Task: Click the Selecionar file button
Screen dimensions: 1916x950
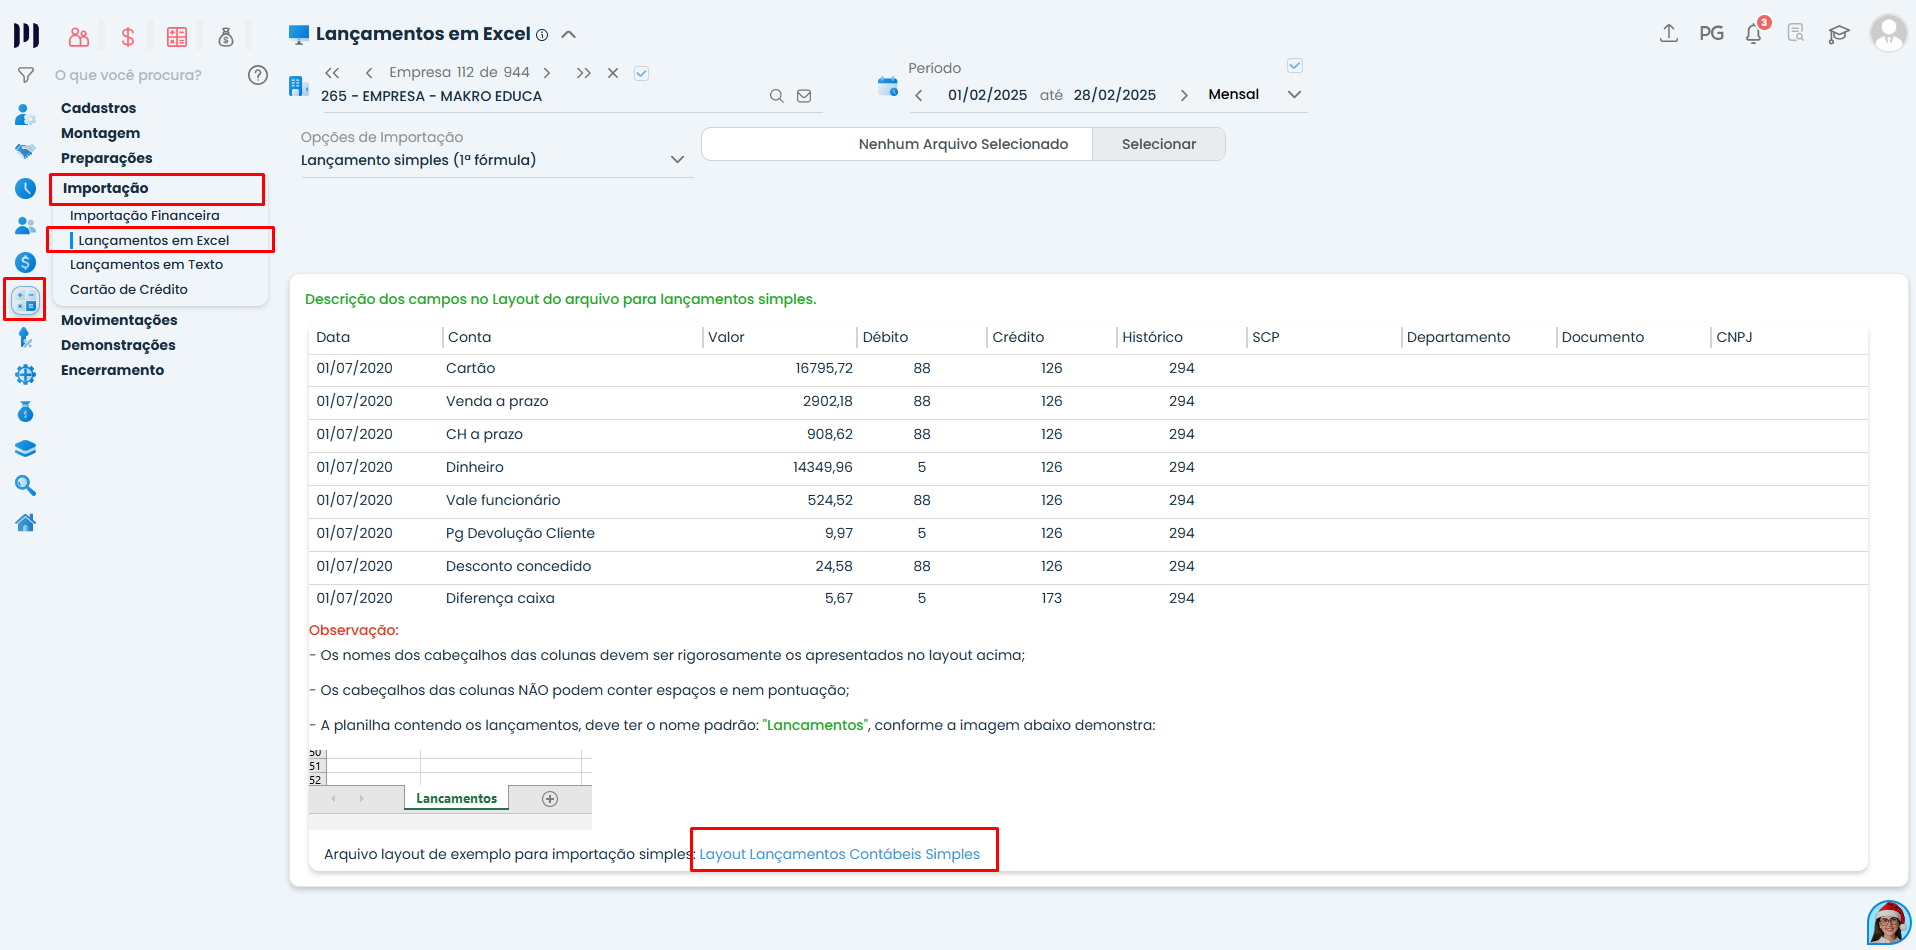Action: [1158, 143]
